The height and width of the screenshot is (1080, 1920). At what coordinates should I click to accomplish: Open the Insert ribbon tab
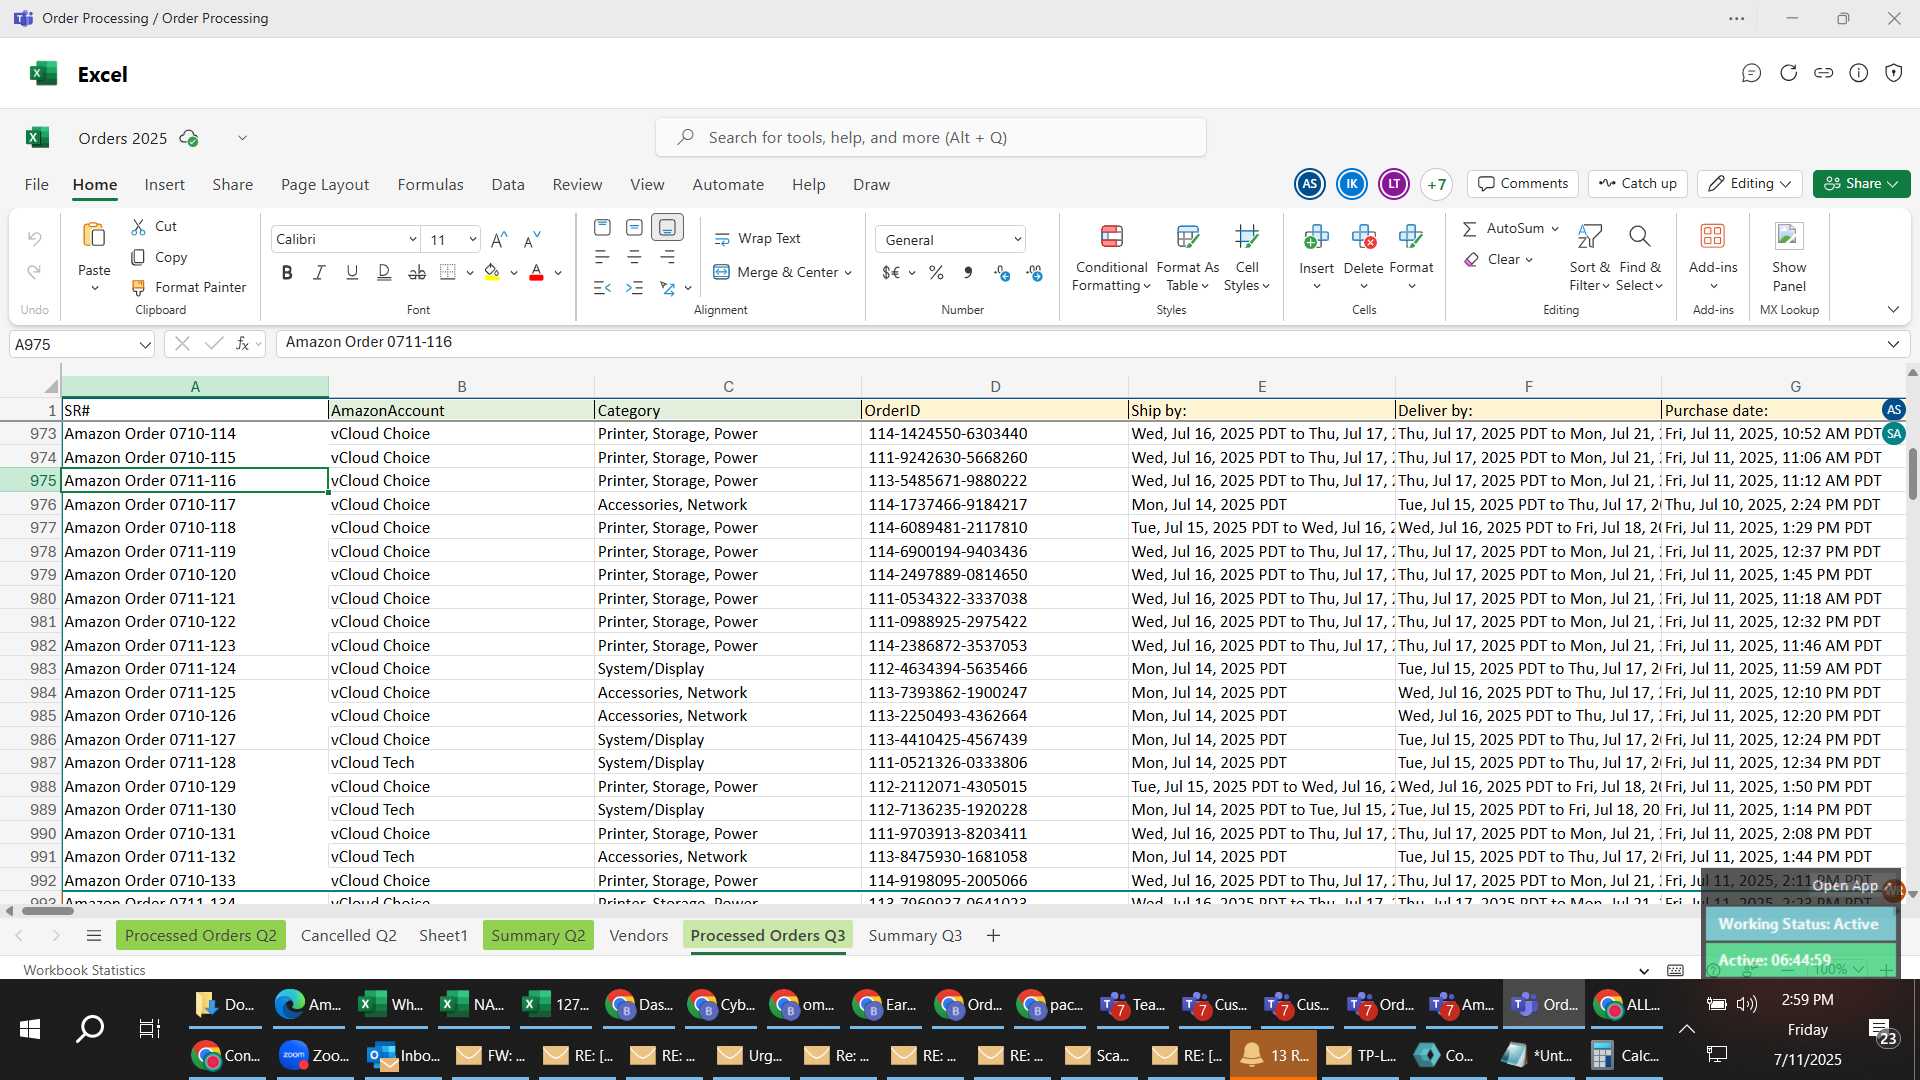(x=164, y=185)
